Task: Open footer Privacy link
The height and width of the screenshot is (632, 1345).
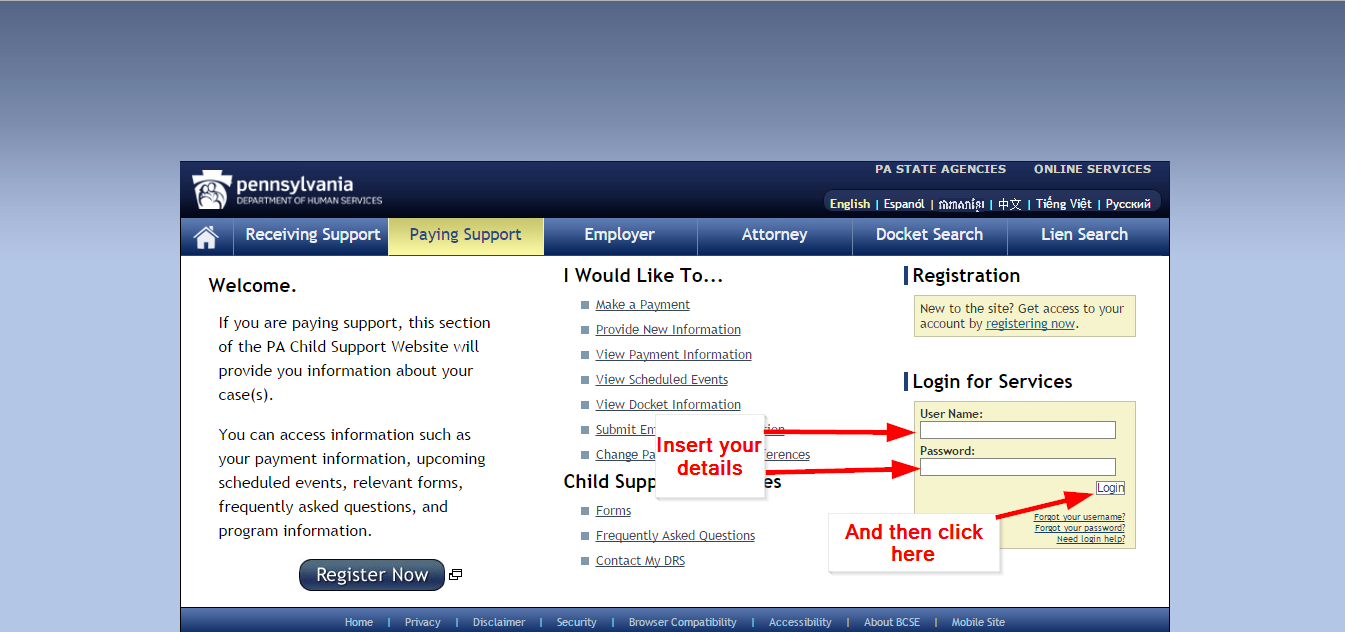Action: (422, 622)
